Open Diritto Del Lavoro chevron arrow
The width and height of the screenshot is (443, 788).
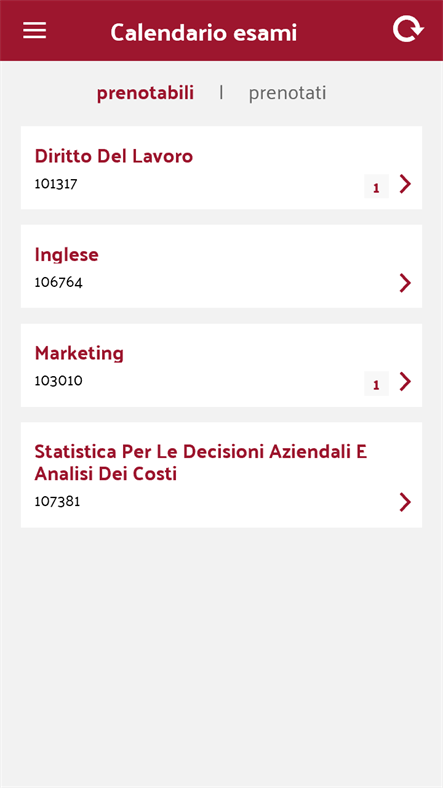[405, 184]
